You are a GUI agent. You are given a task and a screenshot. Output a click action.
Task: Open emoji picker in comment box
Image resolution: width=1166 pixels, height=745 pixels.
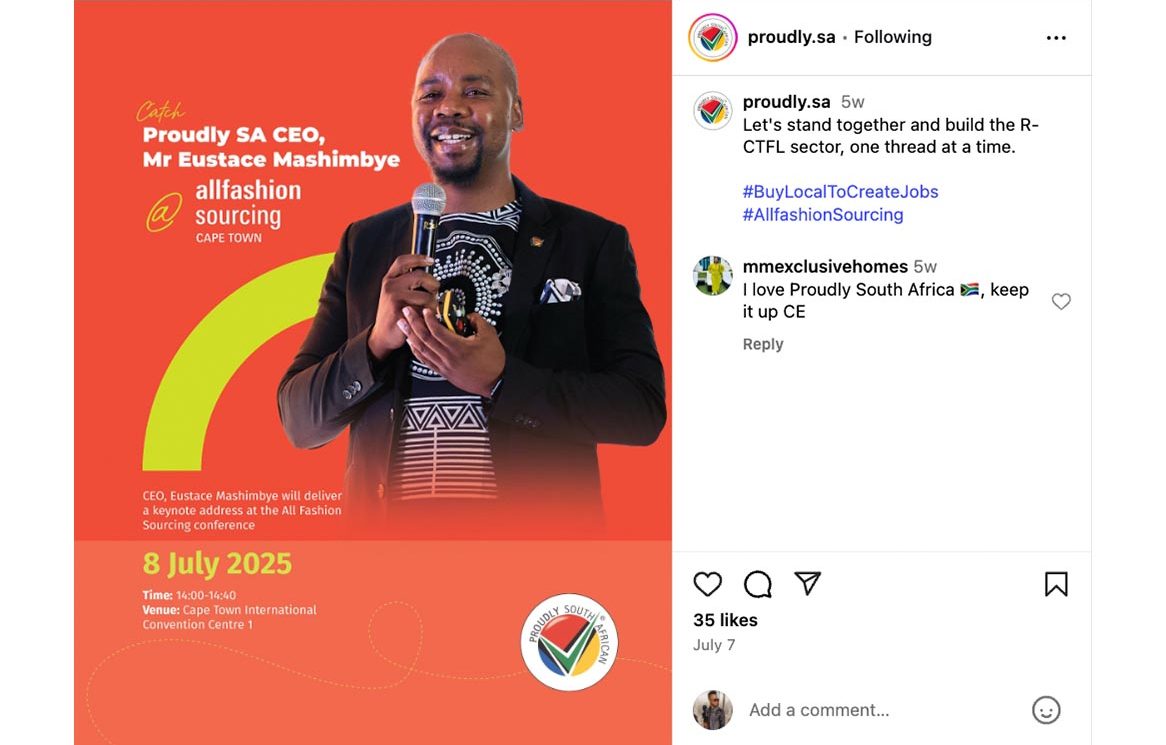1046,710
